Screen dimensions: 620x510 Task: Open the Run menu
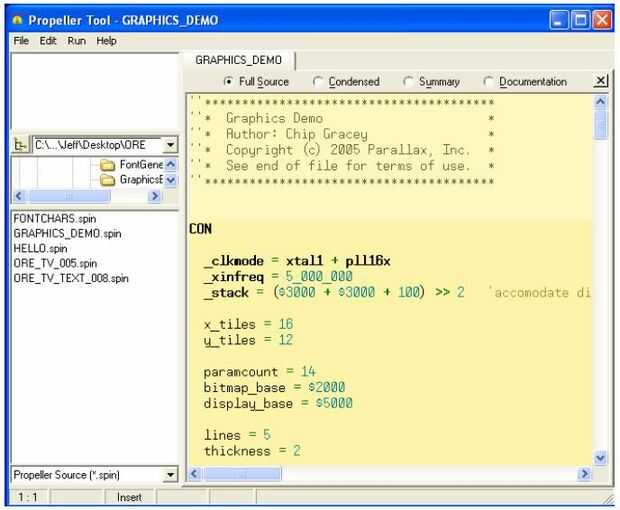[76, 41]
